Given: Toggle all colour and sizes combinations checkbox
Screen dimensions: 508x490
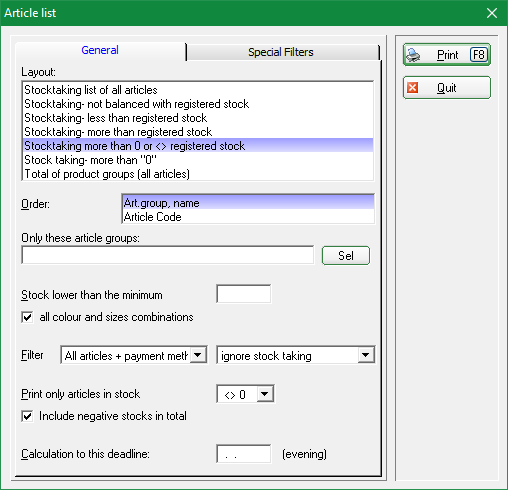Looking at the screenshot, I should pos(27,317).
